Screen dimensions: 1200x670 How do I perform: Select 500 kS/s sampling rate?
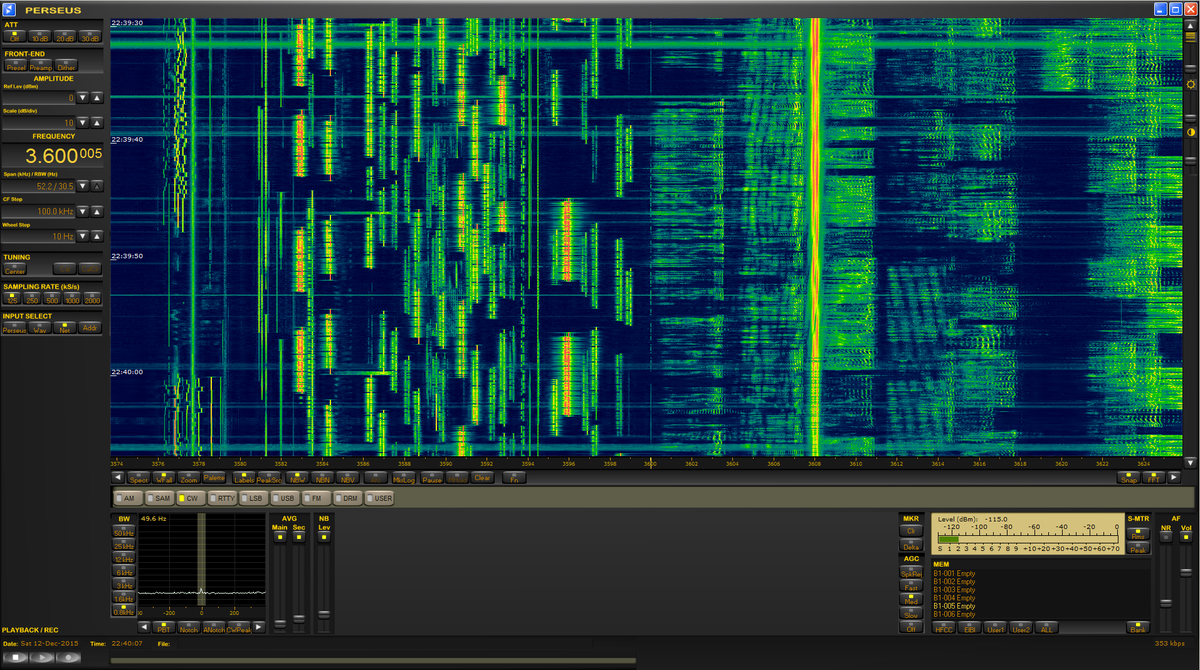click(x=52, y=298)
